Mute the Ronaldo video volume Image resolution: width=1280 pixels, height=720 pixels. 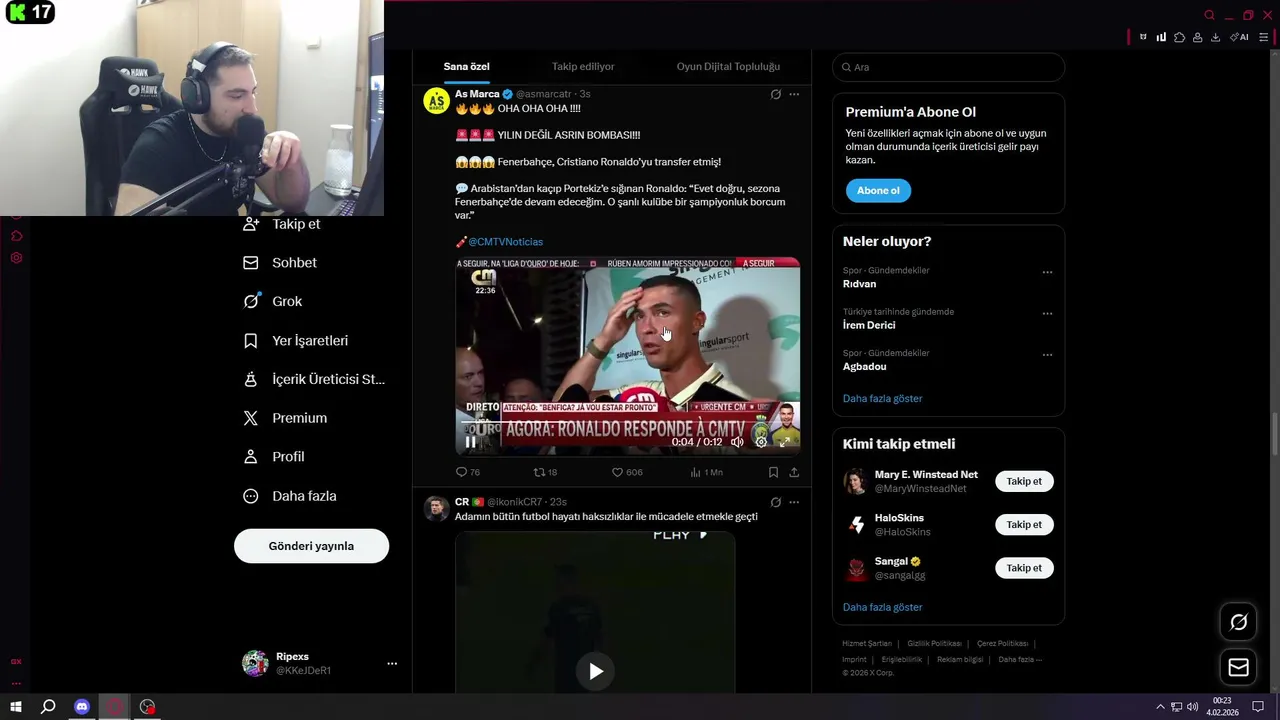[x=737, y=442]
